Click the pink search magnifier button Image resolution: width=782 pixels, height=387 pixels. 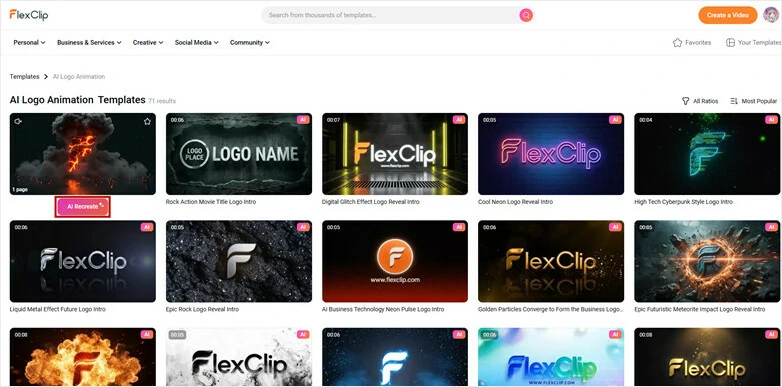tap(526, 15)
